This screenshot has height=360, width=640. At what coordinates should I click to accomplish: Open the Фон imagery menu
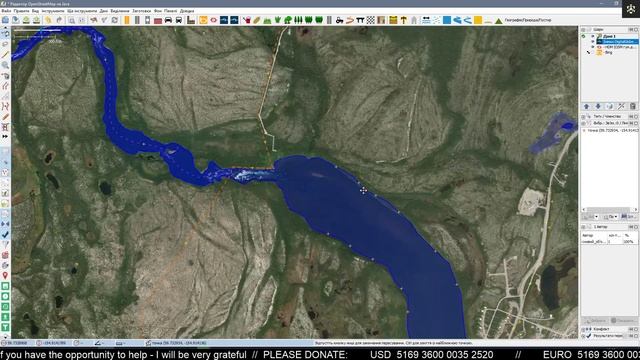pos(158,11)
